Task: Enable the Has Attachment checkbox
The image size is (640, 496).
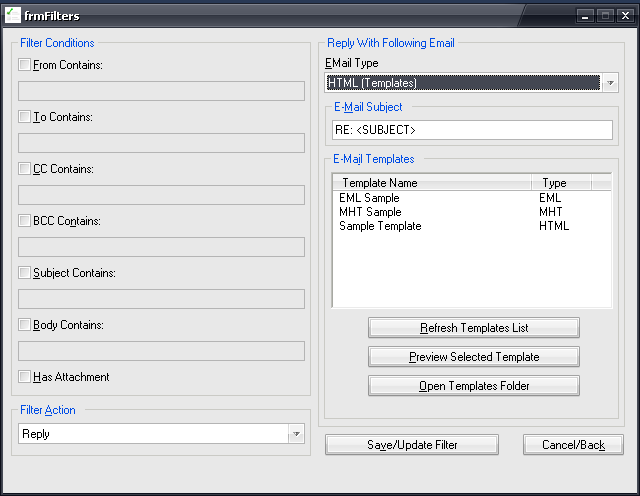Action: [25, 377]
